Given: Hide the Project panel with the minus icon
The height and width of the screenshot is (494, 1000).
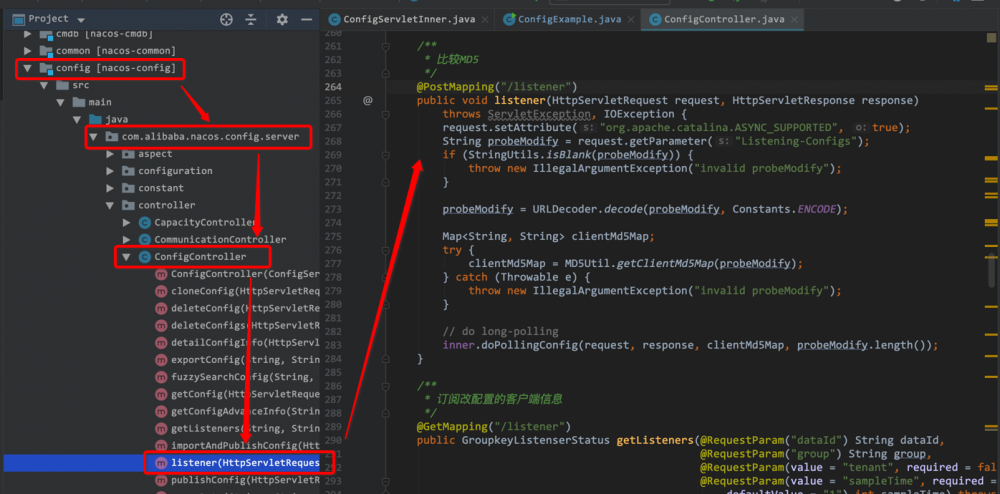Looking at the screenshot, I should click(307, 19).
